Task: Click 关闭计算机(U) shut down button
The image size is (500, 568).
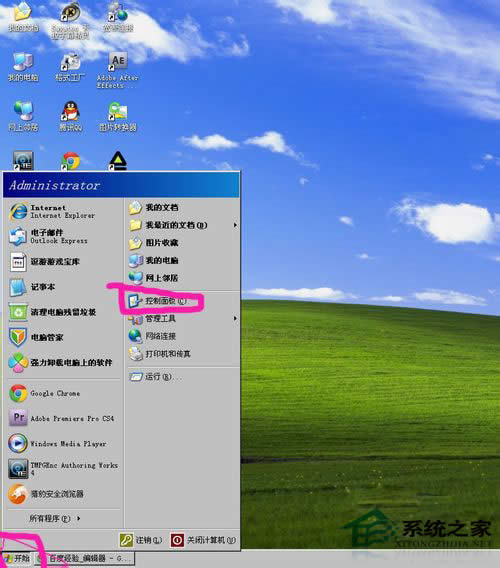Action: pyautogui.click(x=204, y=540)
